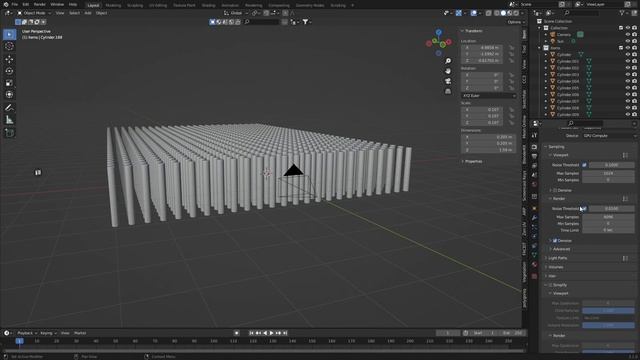Image resolution: width=640 pixels, height=360 pixels.
Task: Select the Annotate tool
Action: click(9, 108)
